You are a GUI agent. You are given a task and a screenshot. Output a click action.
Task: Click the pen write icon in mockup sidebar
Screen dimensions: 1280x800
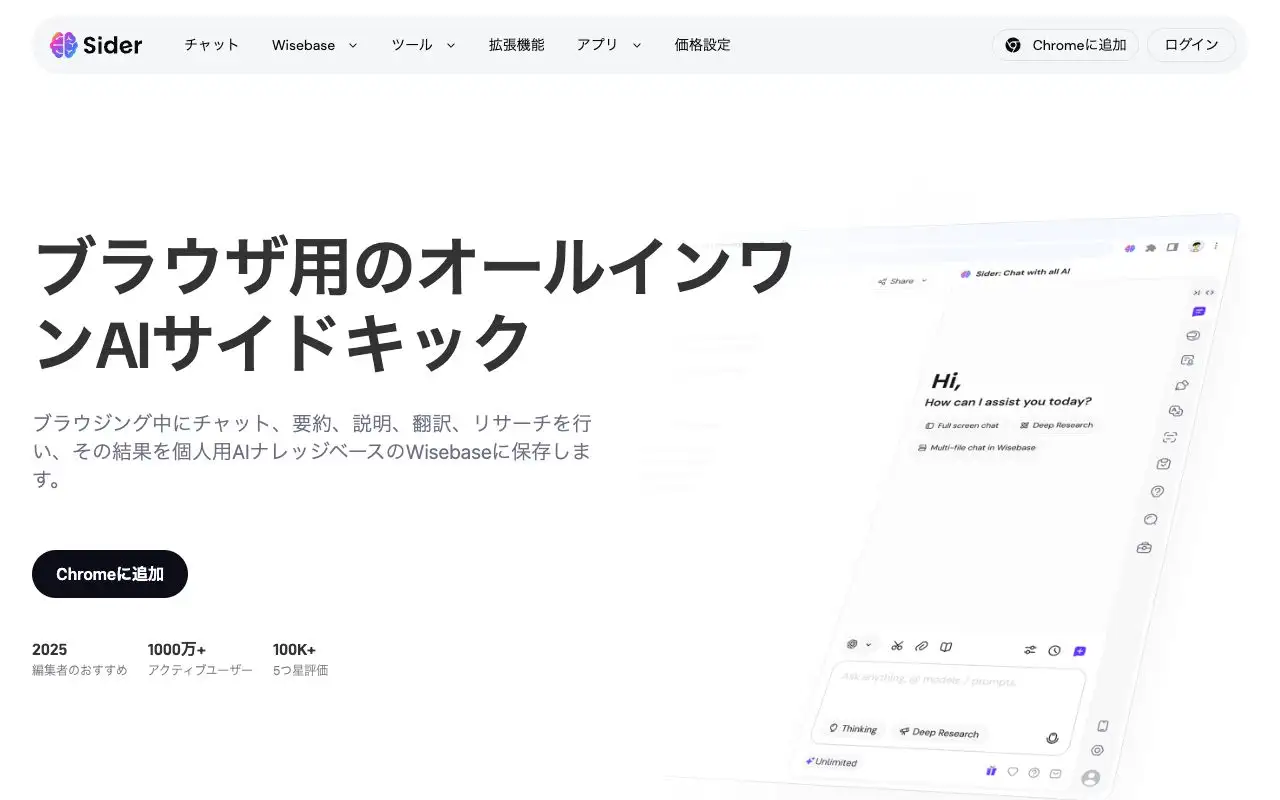tap(1182, 385)
